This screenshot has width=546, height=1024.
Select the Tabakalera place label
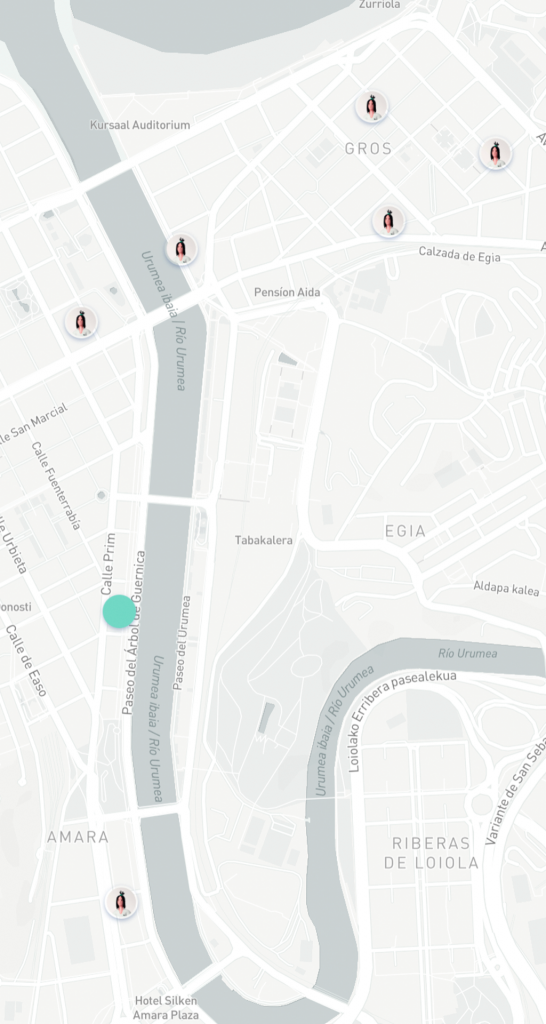pos(264,540)
